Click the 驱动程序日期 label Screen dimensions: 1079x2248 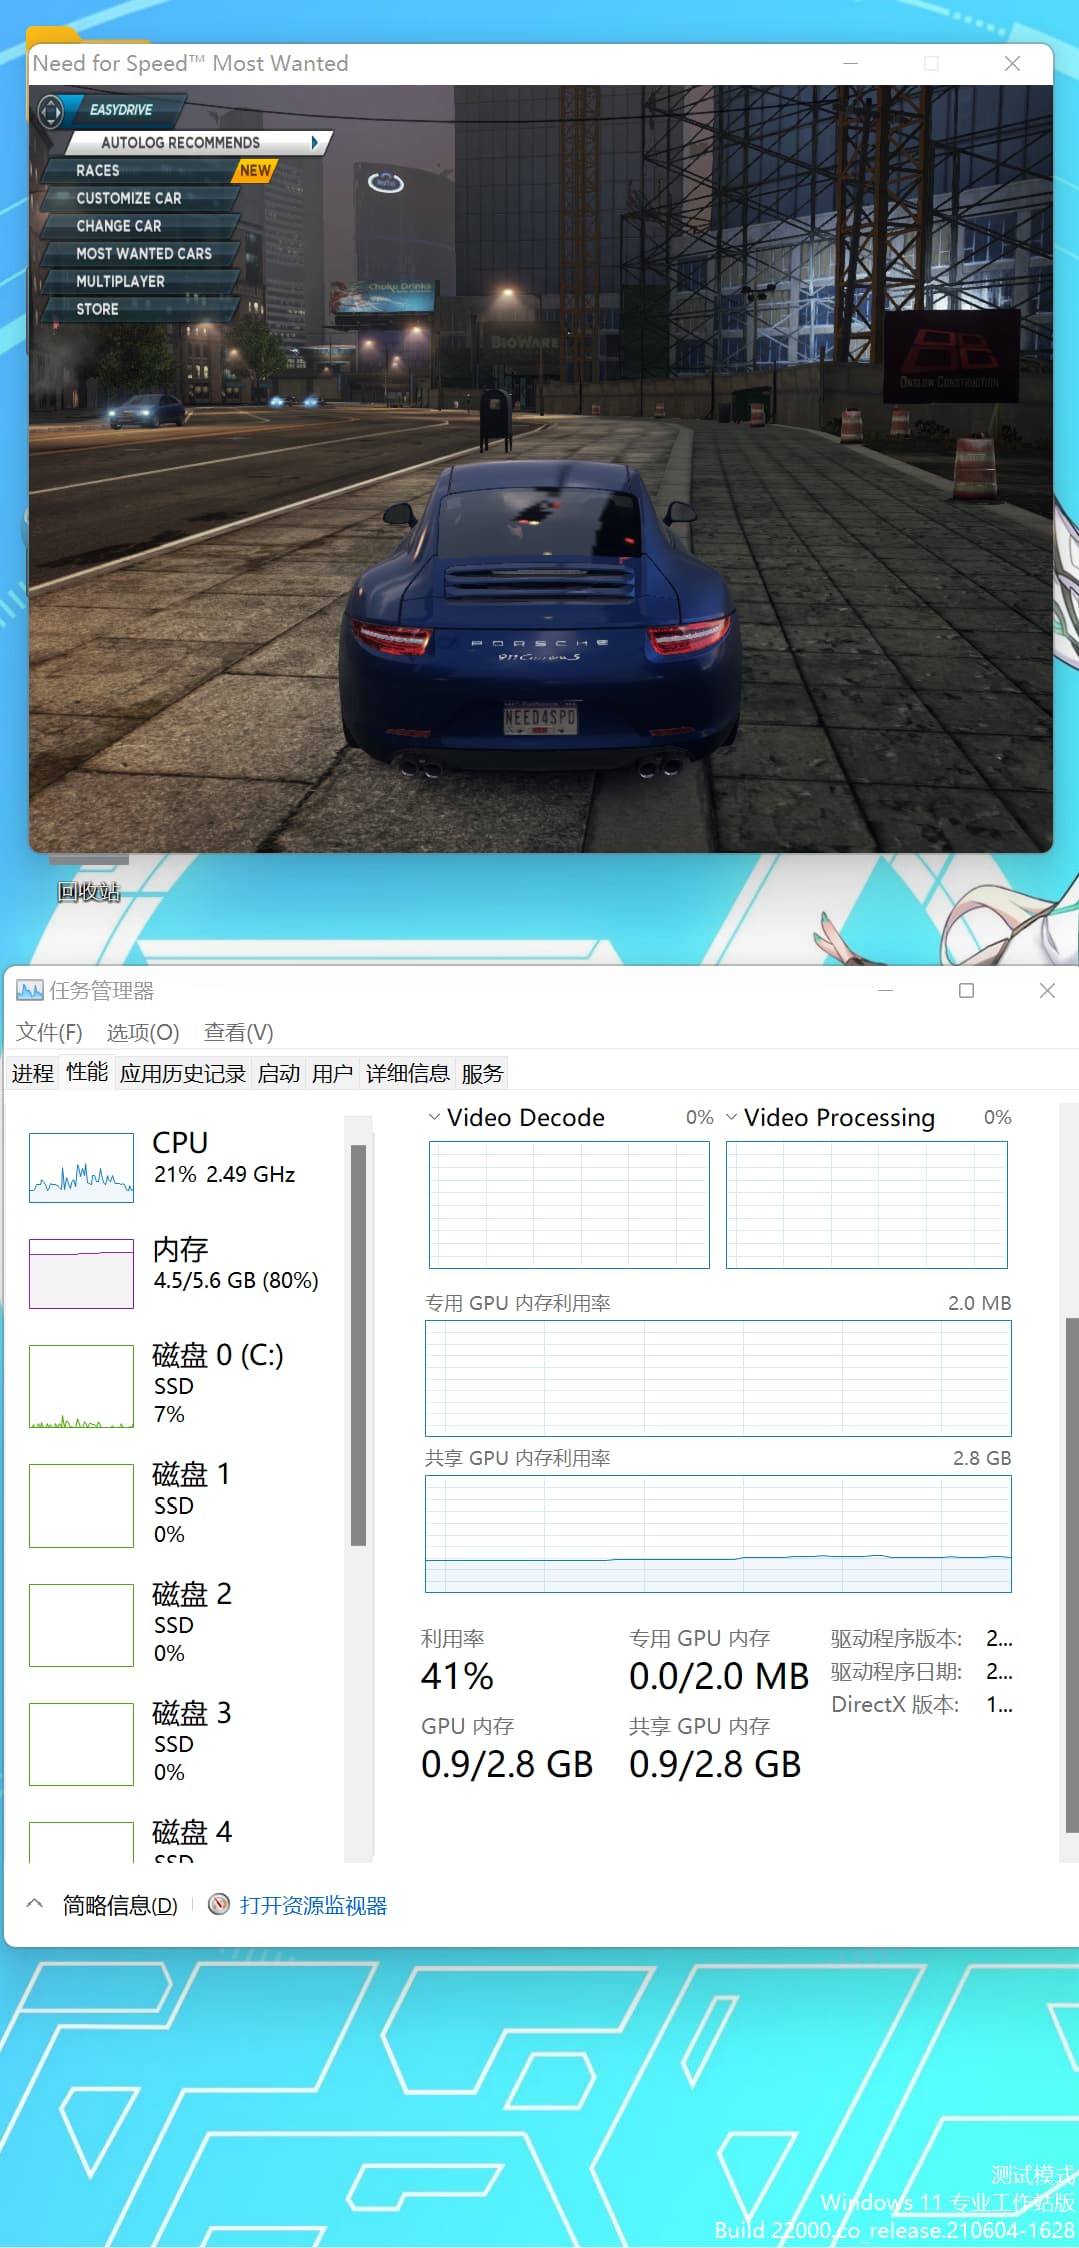[x=896, y=1671]
